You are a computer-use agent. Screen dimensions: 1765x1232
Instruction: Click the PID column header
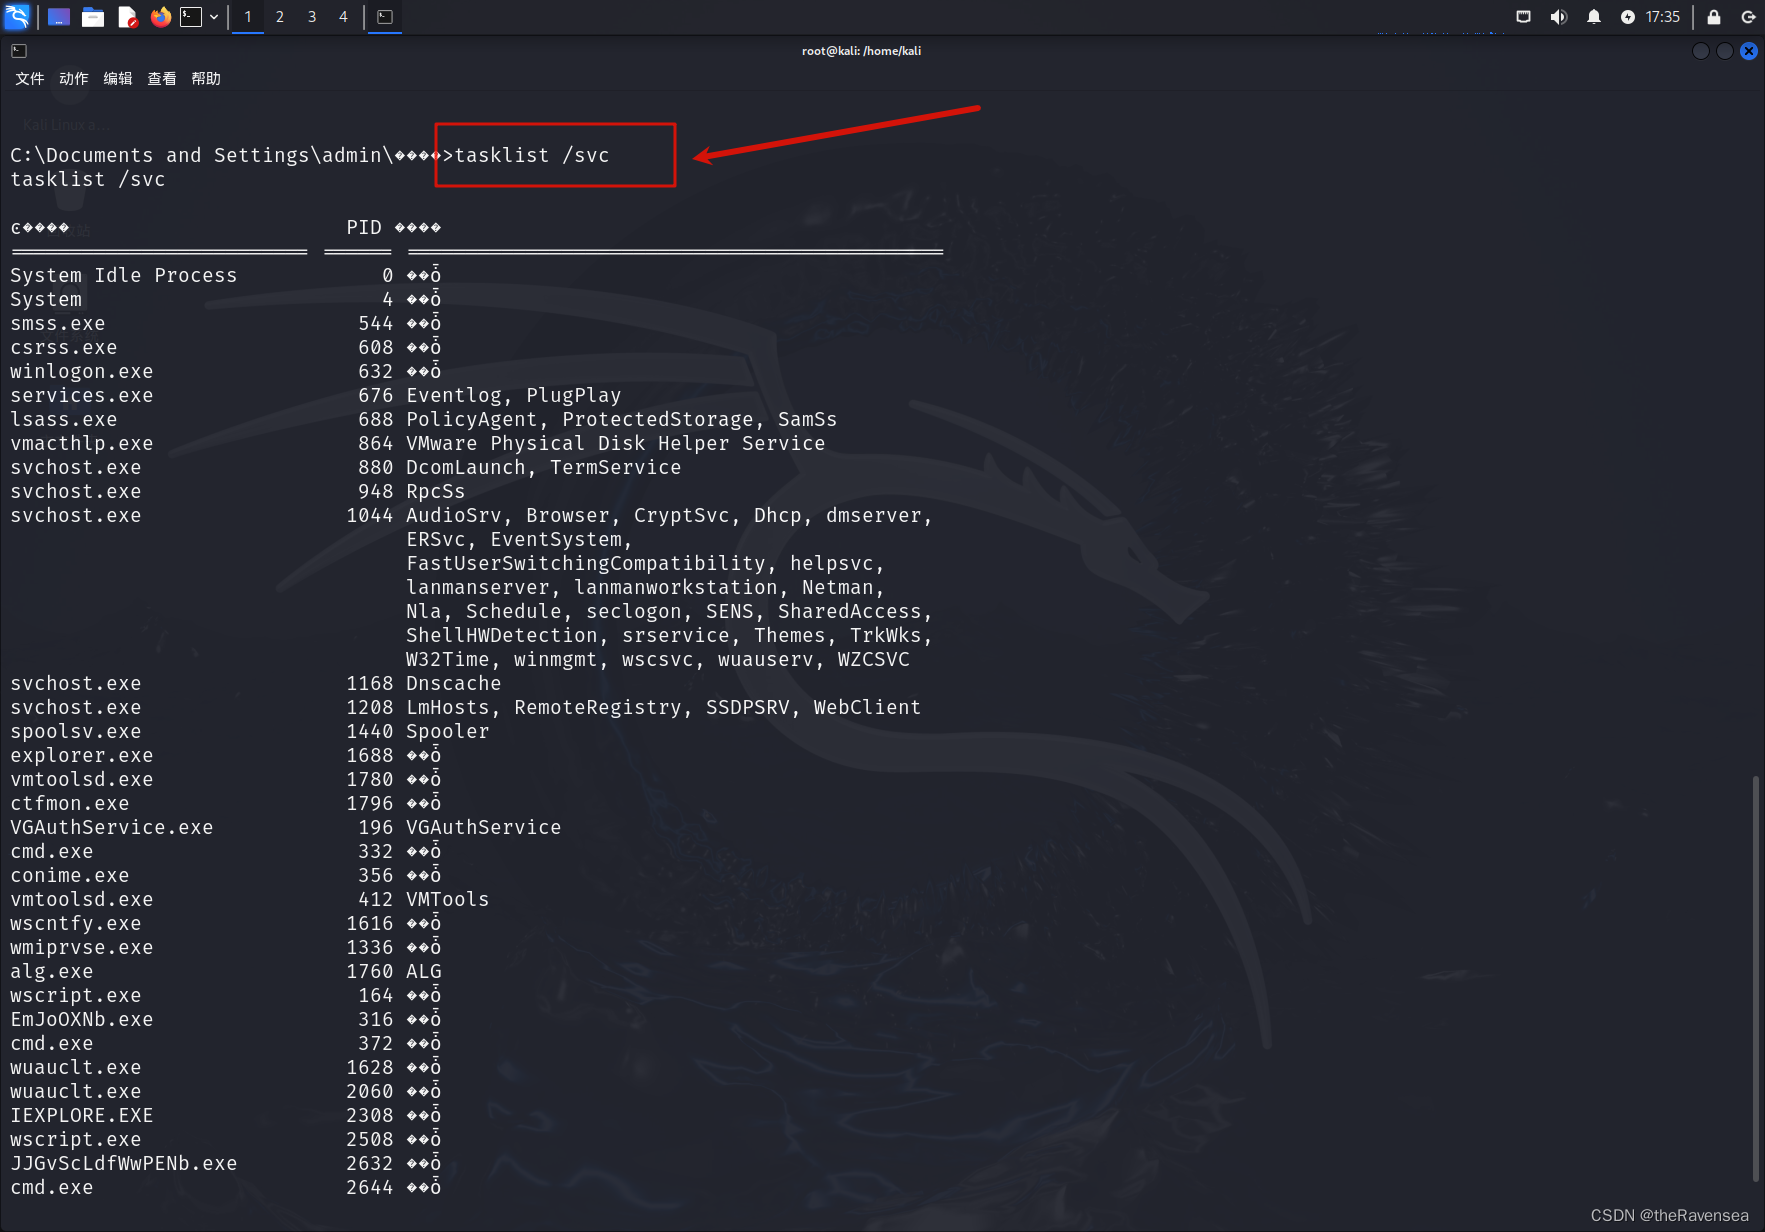point(364,227)
